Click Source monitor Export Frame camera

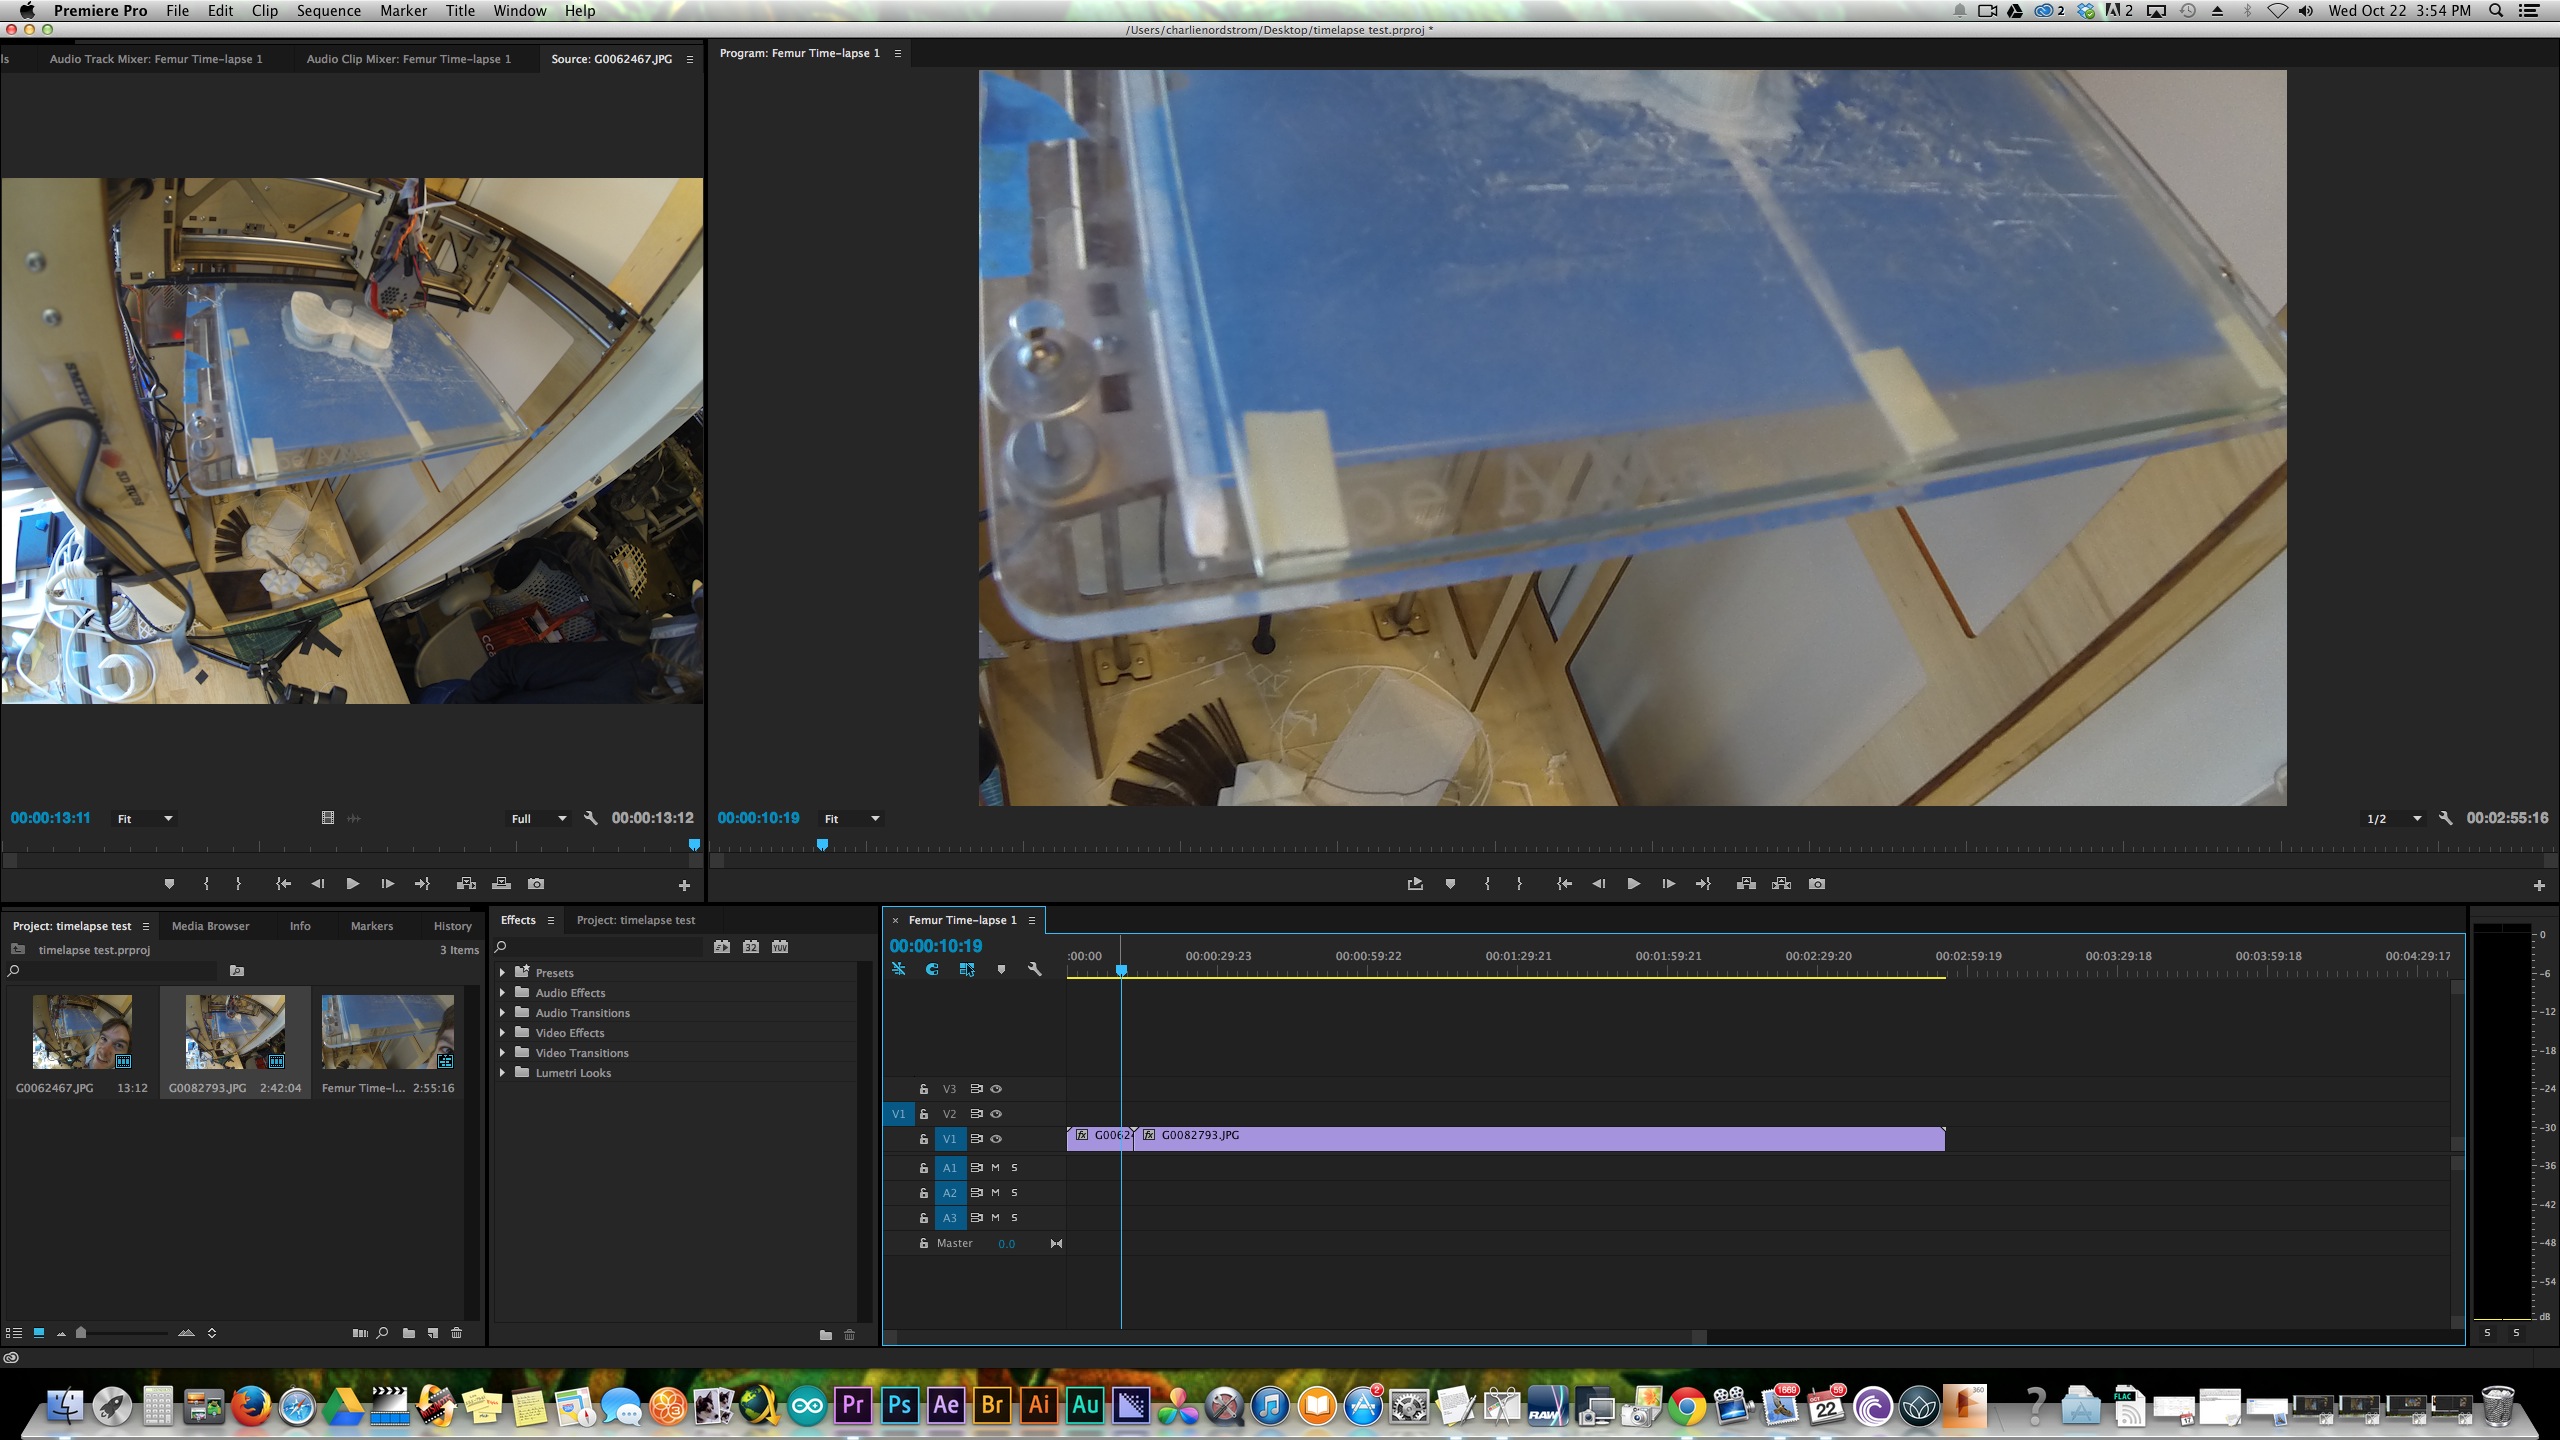[536, 884]
